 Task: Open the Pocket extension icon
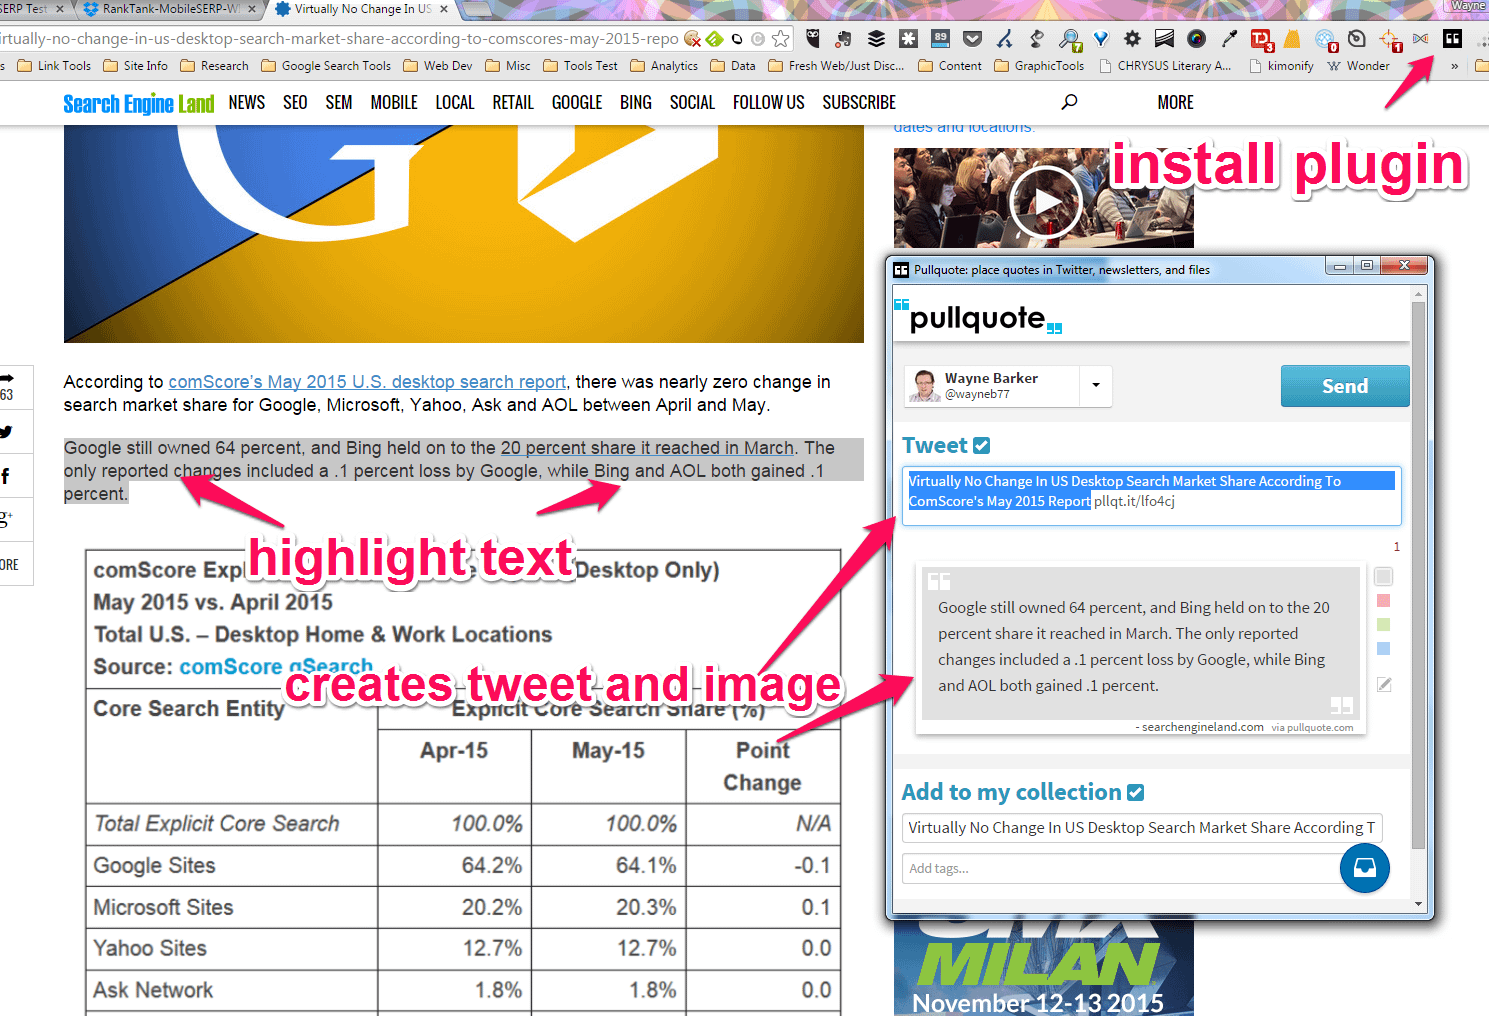(x=972, y=39)
